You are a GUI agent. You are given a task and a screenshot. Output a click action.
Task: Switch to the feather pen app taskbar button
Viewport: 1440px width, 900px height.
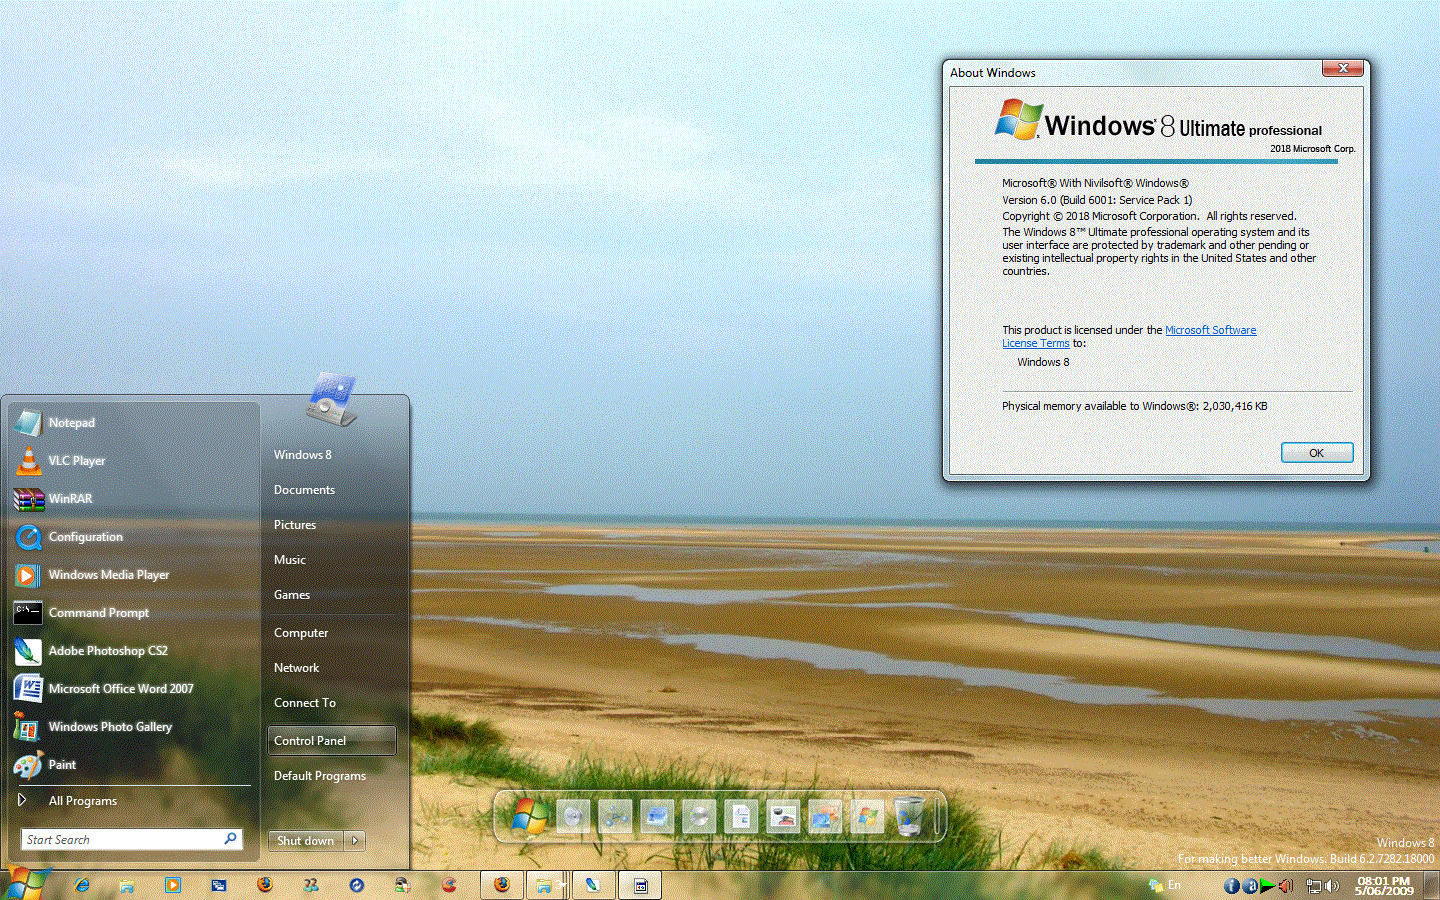pos(593,885)
